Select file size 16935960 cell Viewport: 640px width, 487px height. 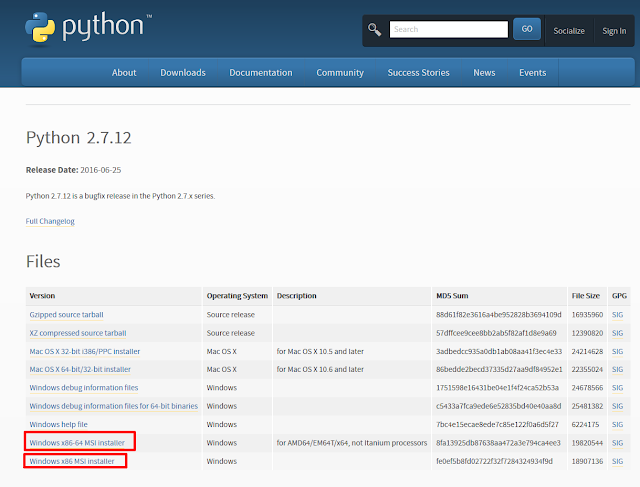tap(587, 315)
